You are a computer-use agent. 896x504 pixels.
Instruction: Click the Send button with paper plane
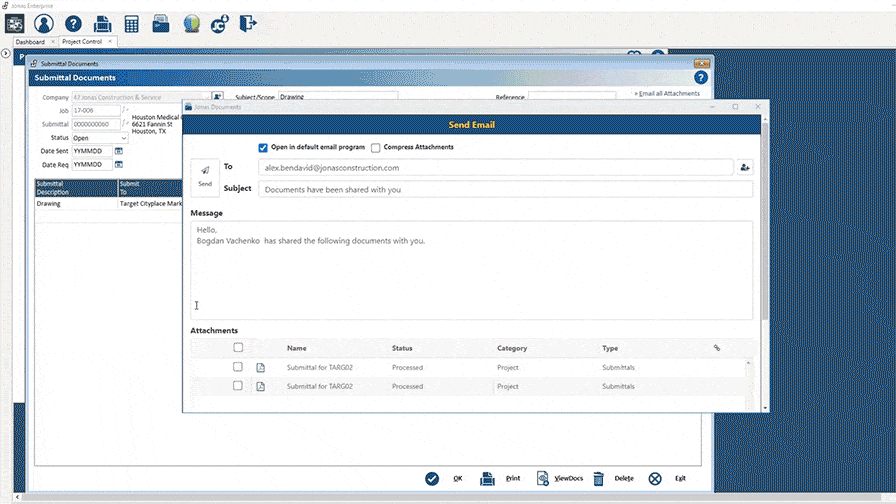pyautogui.click(x=205, y=176)
